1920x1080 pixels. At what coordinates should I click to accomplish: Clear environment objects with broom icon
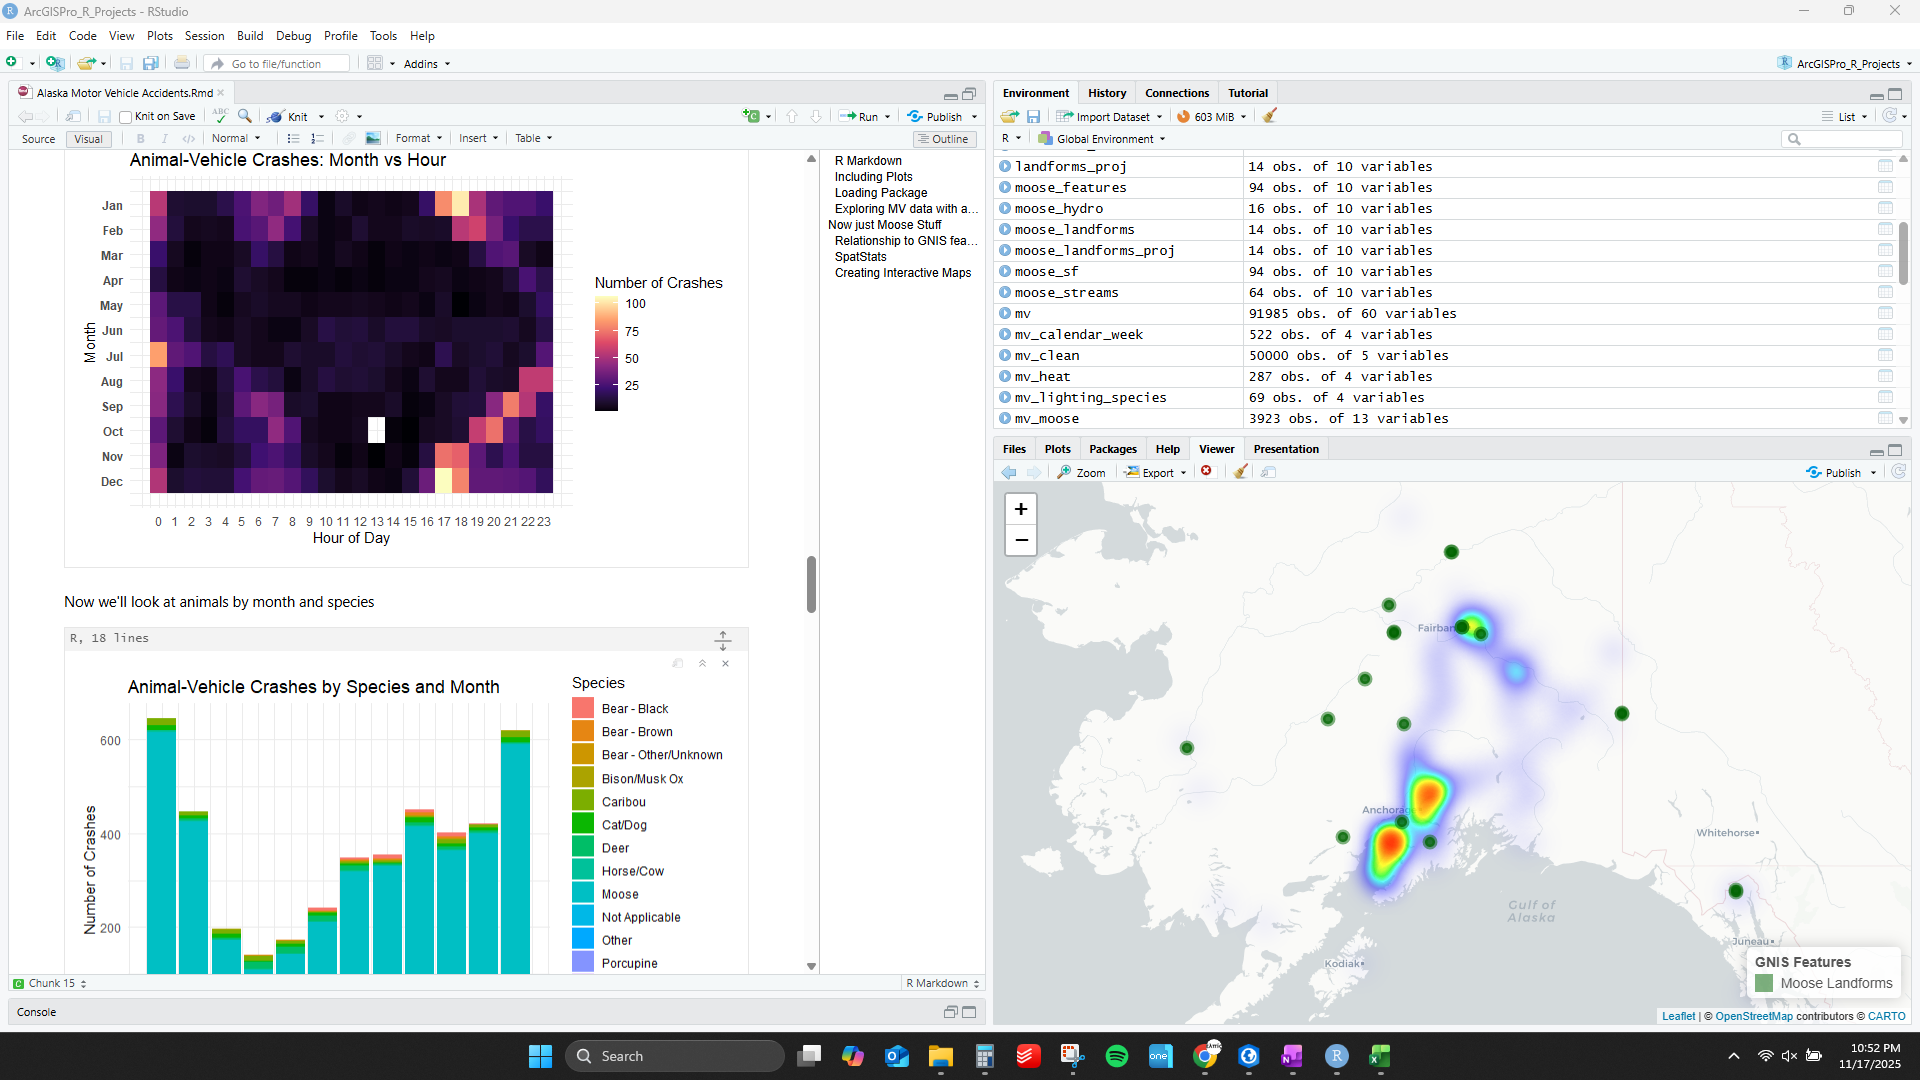pyautogui.click(x=1270, y=116)
